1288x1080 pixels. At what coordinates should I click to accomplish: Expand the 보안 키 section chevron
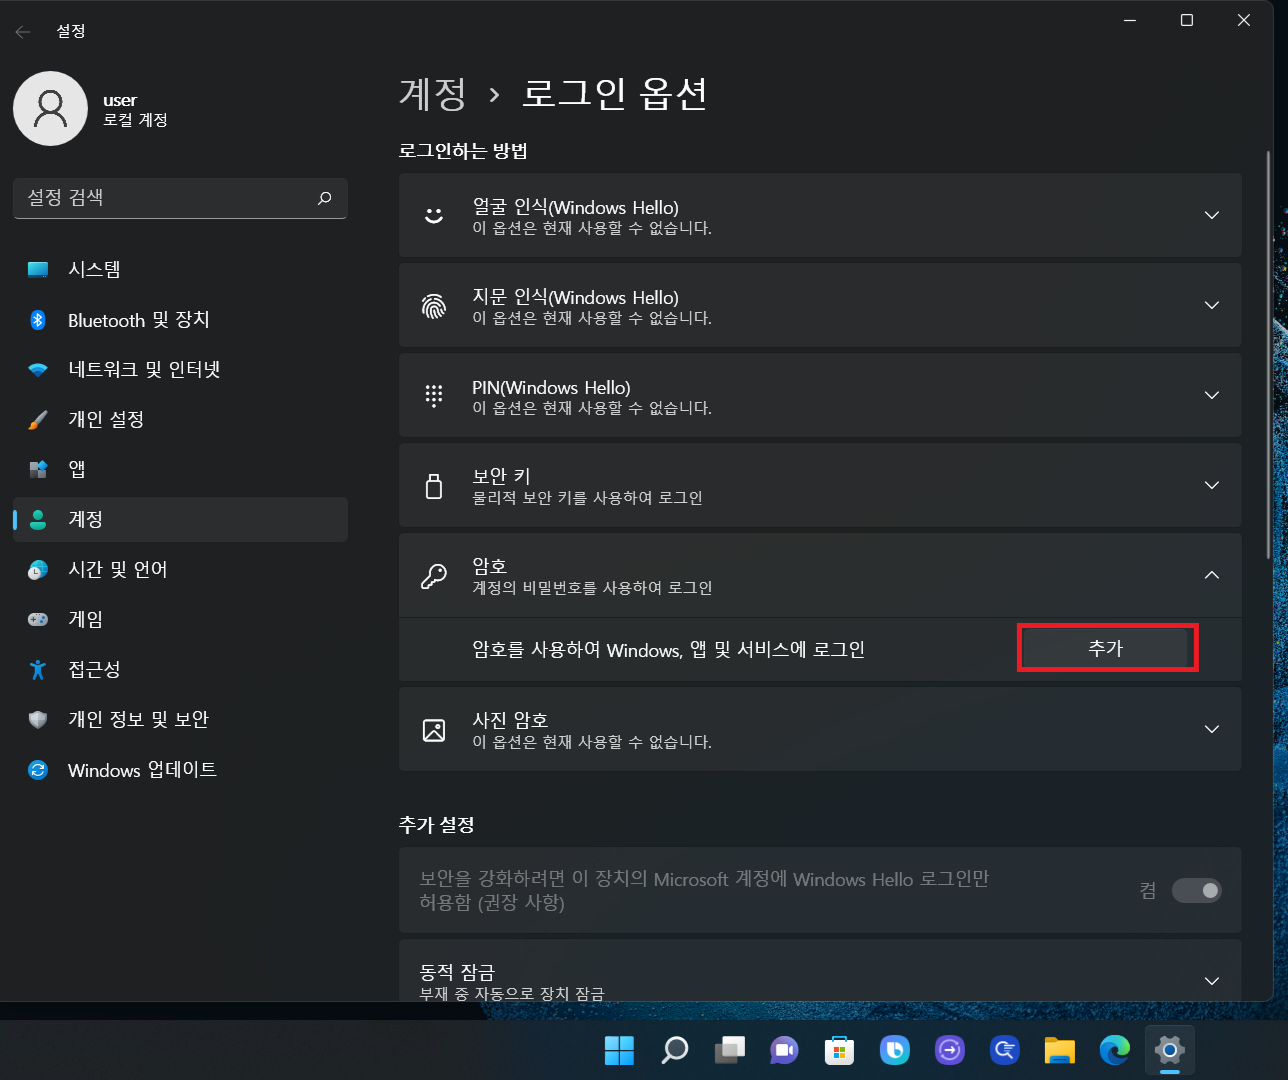click(1212, 486)
